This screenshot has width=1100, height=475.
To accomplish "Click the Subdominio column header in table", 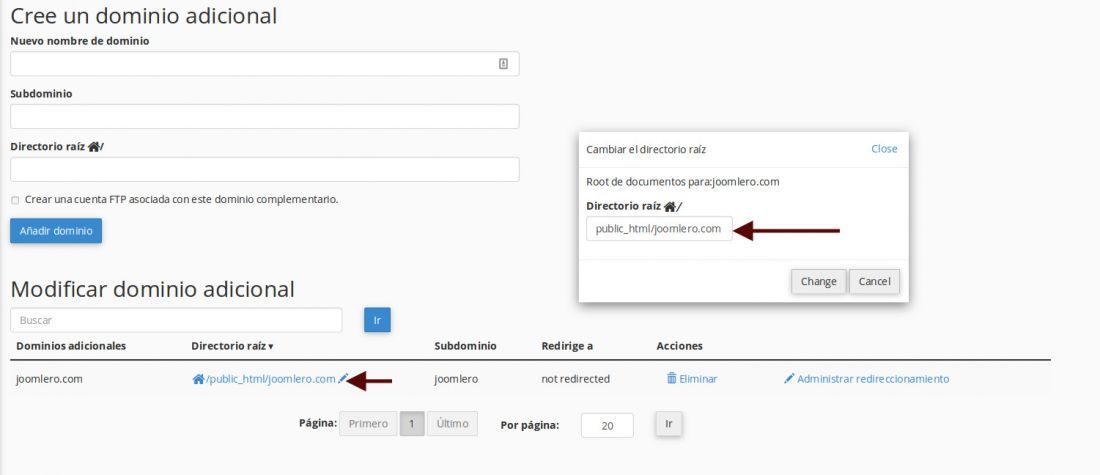I will (465, 346).
